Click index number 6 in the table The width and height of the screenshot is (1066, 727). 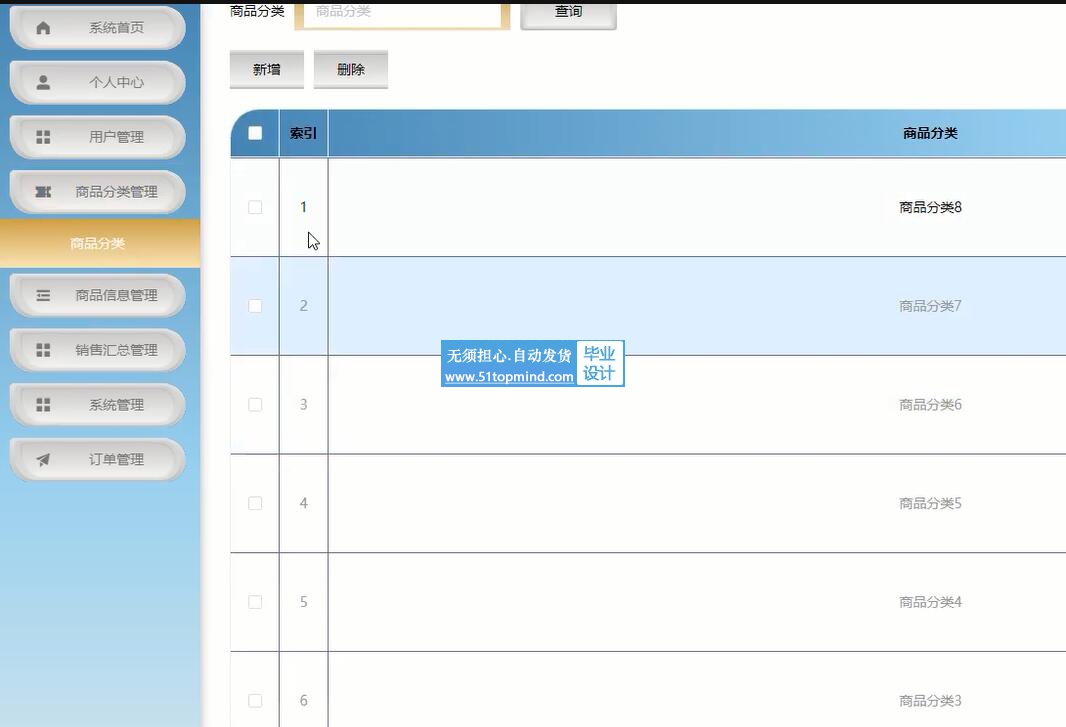tap(303, 700)
